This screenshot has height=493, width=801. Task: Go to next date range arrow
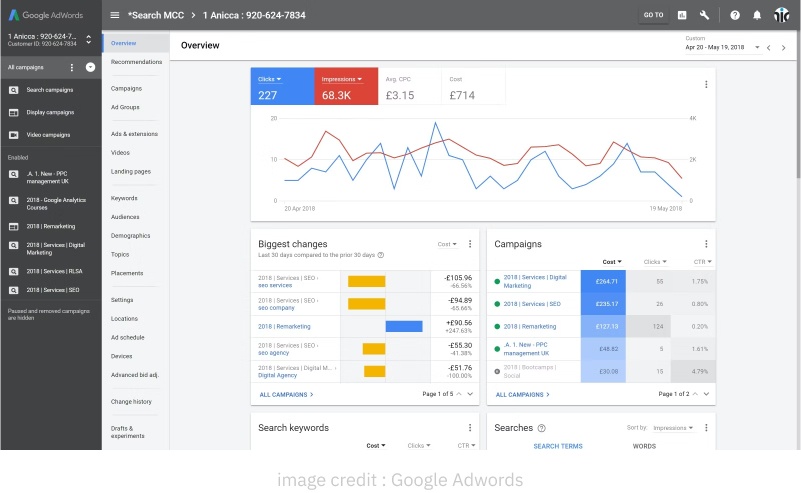tap(784, 48)
